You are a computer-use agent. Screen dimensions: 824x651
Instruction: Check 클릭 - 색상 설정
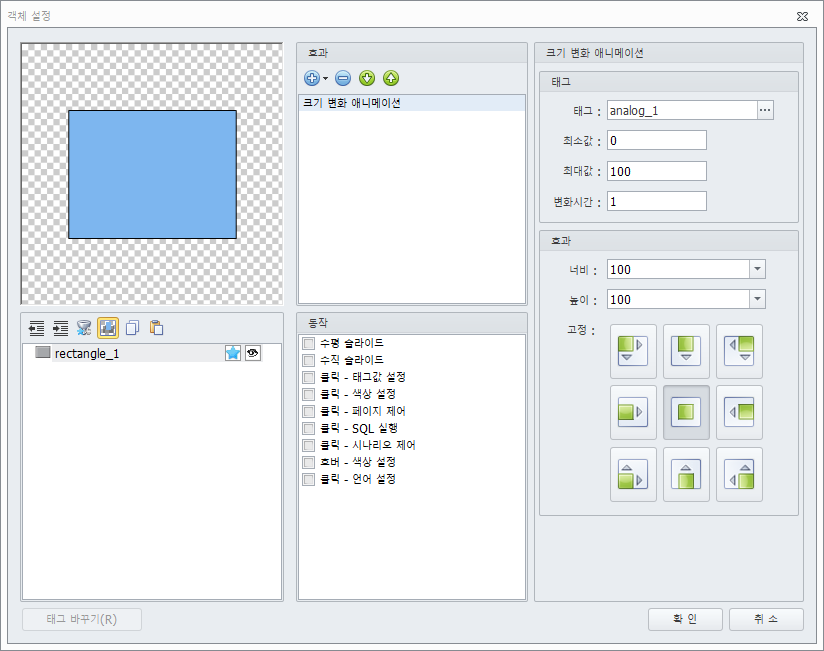(x=308, y=394)
